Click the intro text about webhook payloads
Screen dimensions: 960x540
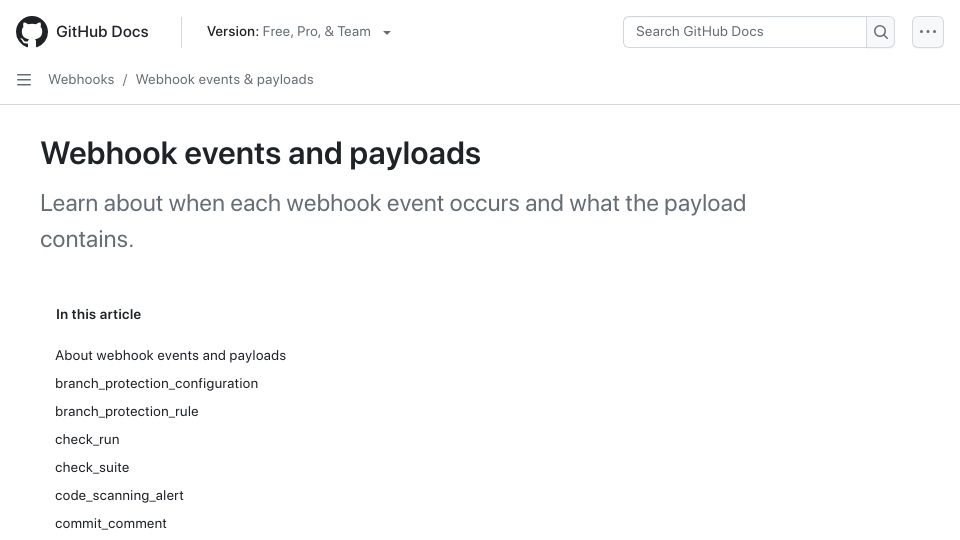tap(393, 221)
